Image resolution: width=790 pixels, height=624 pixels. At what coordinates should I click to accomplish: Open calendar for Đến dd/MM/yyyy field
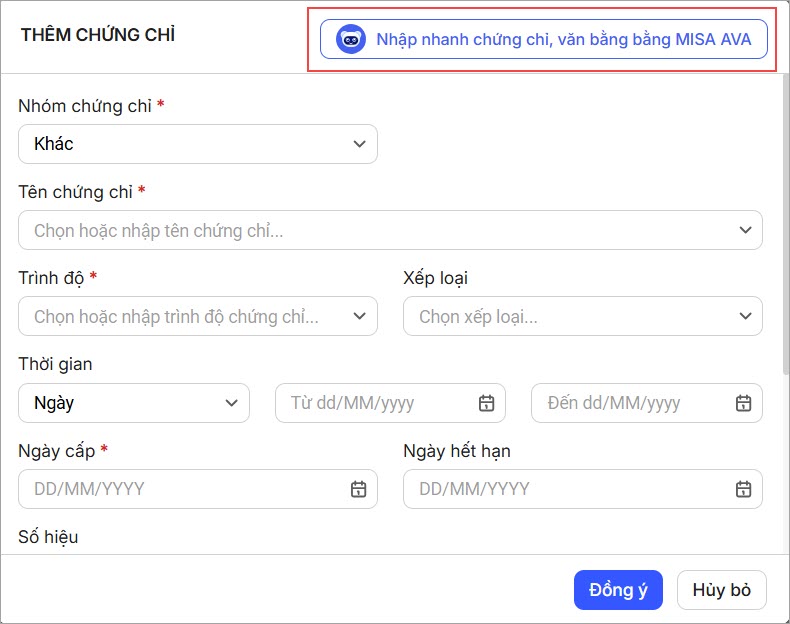click(x=743, y=403)
